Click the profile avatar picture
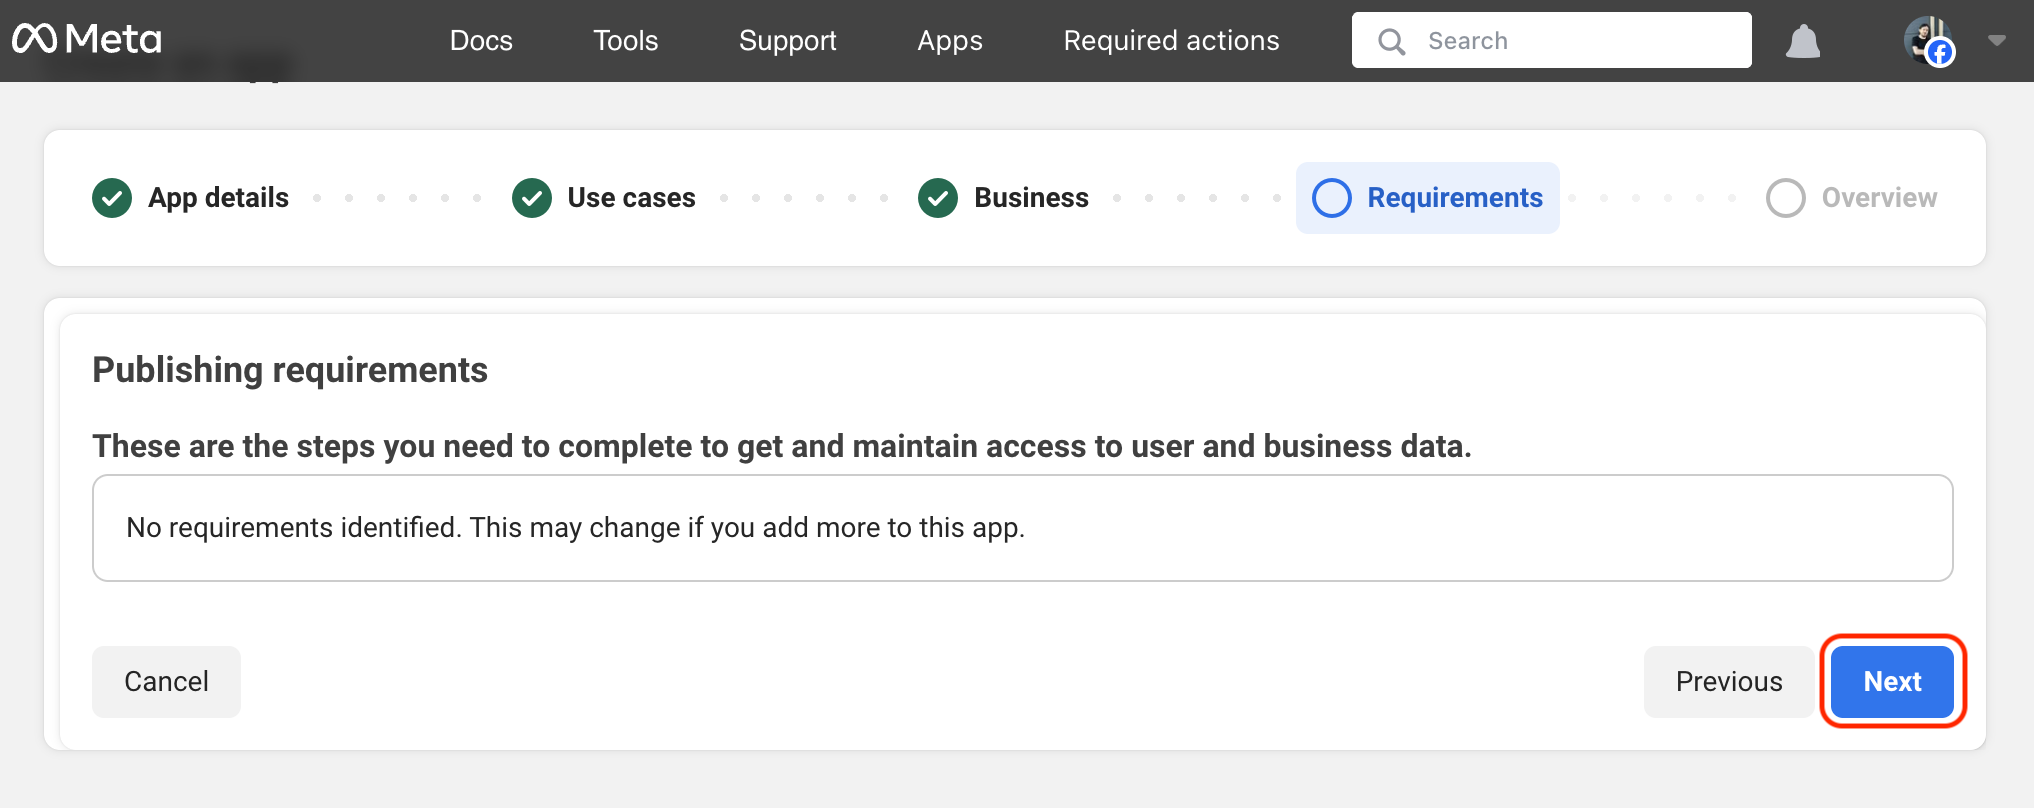This screenshot has width=2034, height=808. [x=1927, y=40]
